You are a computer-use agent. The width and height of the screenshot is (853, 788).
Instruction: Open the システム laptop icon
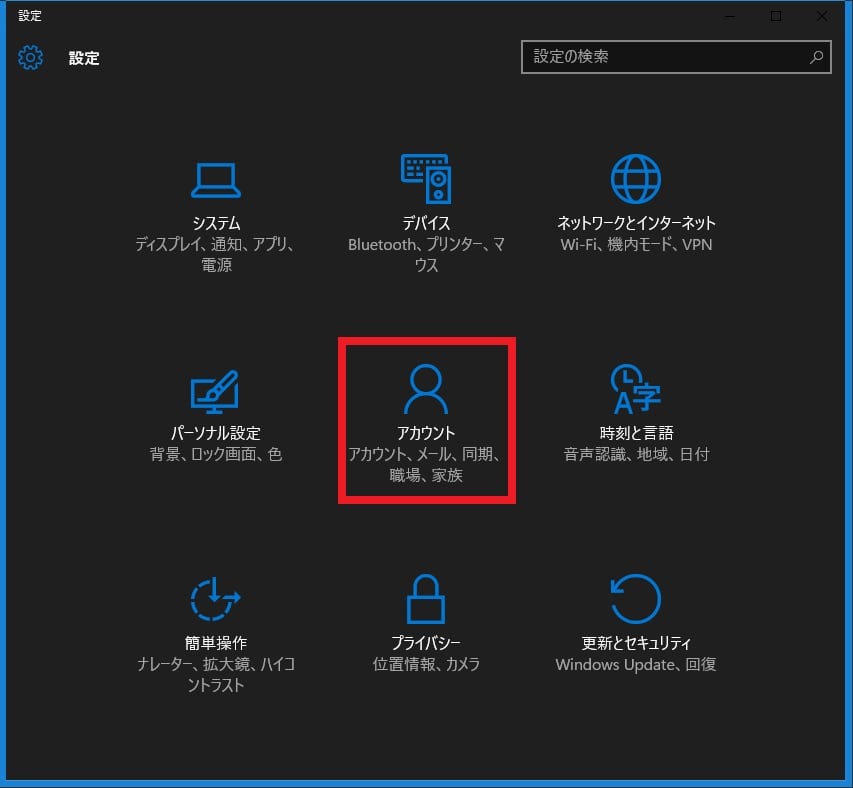click(215, 180)
